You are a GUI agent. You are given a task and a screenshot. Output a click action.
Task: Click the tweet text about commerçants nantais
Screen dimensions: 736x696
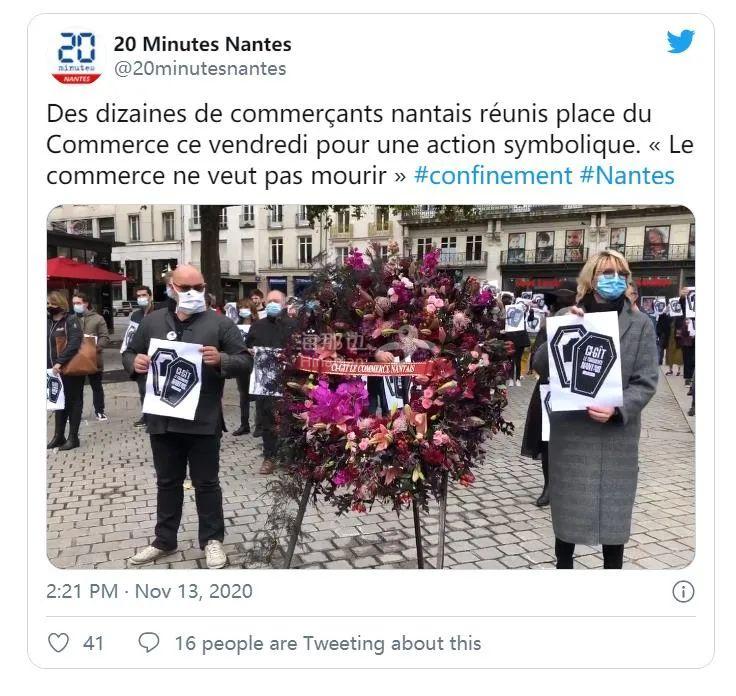pyautogui.click(x=370, y=145)
